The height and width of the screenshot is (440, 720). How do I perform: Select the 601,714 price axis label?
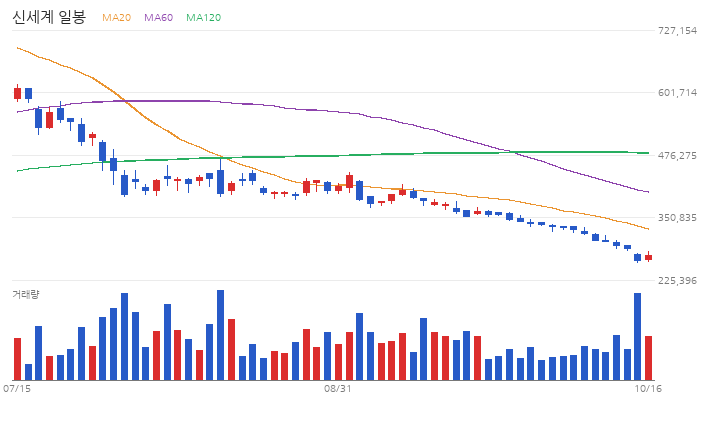pos(677,92)
